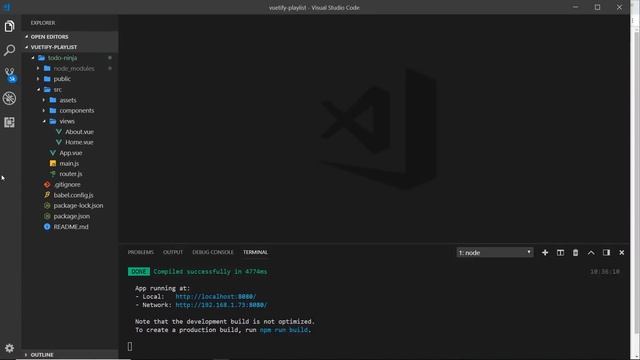Collapse the todo-ninja folder
Image resolution: width=640 pixels, height=360 pixels.
pos(33,58)
